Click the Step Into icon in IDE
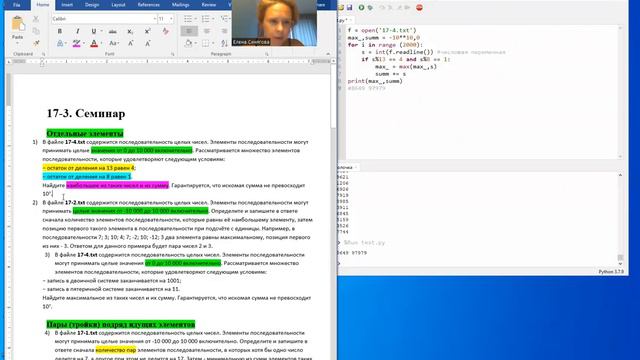This screenshot has height=360, width=640. 391,7
